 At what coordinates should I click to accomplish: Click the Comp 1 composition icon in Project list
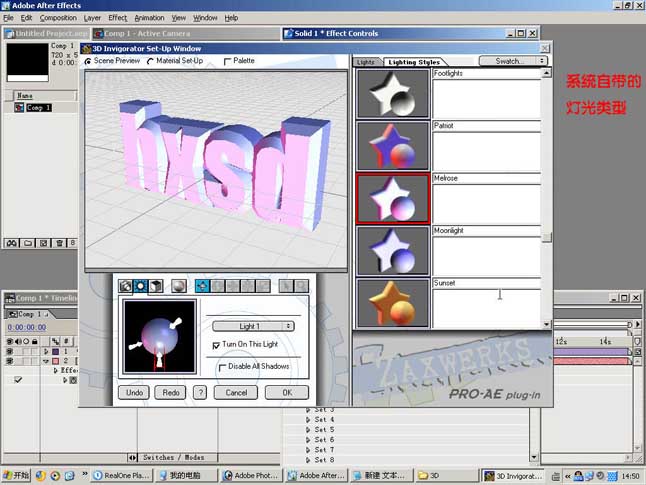click(x=19, y=108)
